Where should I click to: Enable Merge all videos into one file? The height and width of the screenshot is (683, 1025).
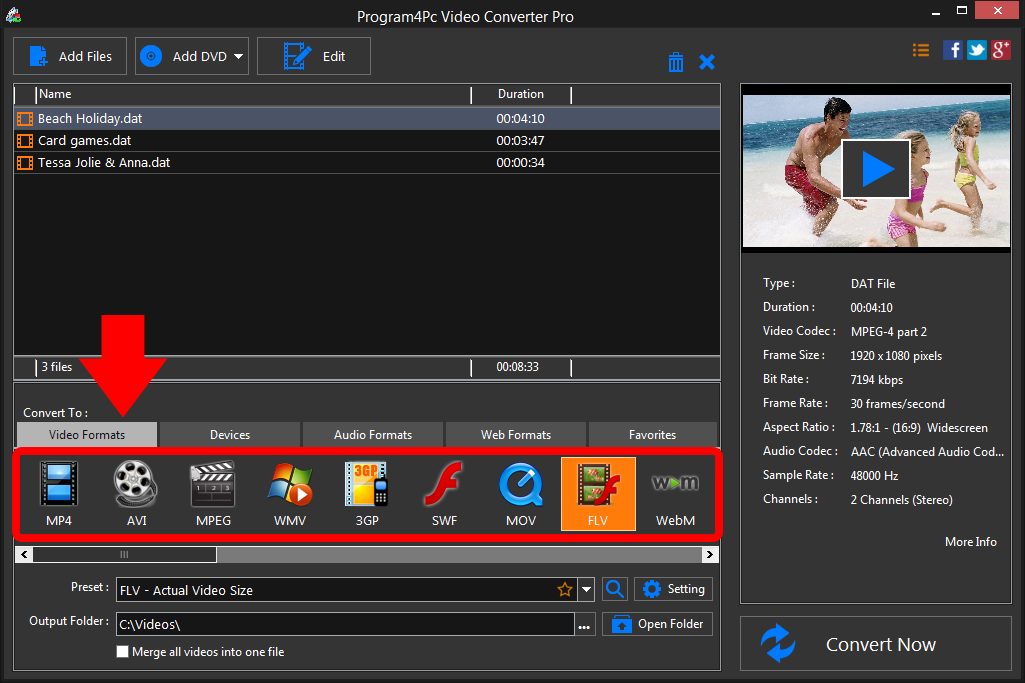pos(123,652)
